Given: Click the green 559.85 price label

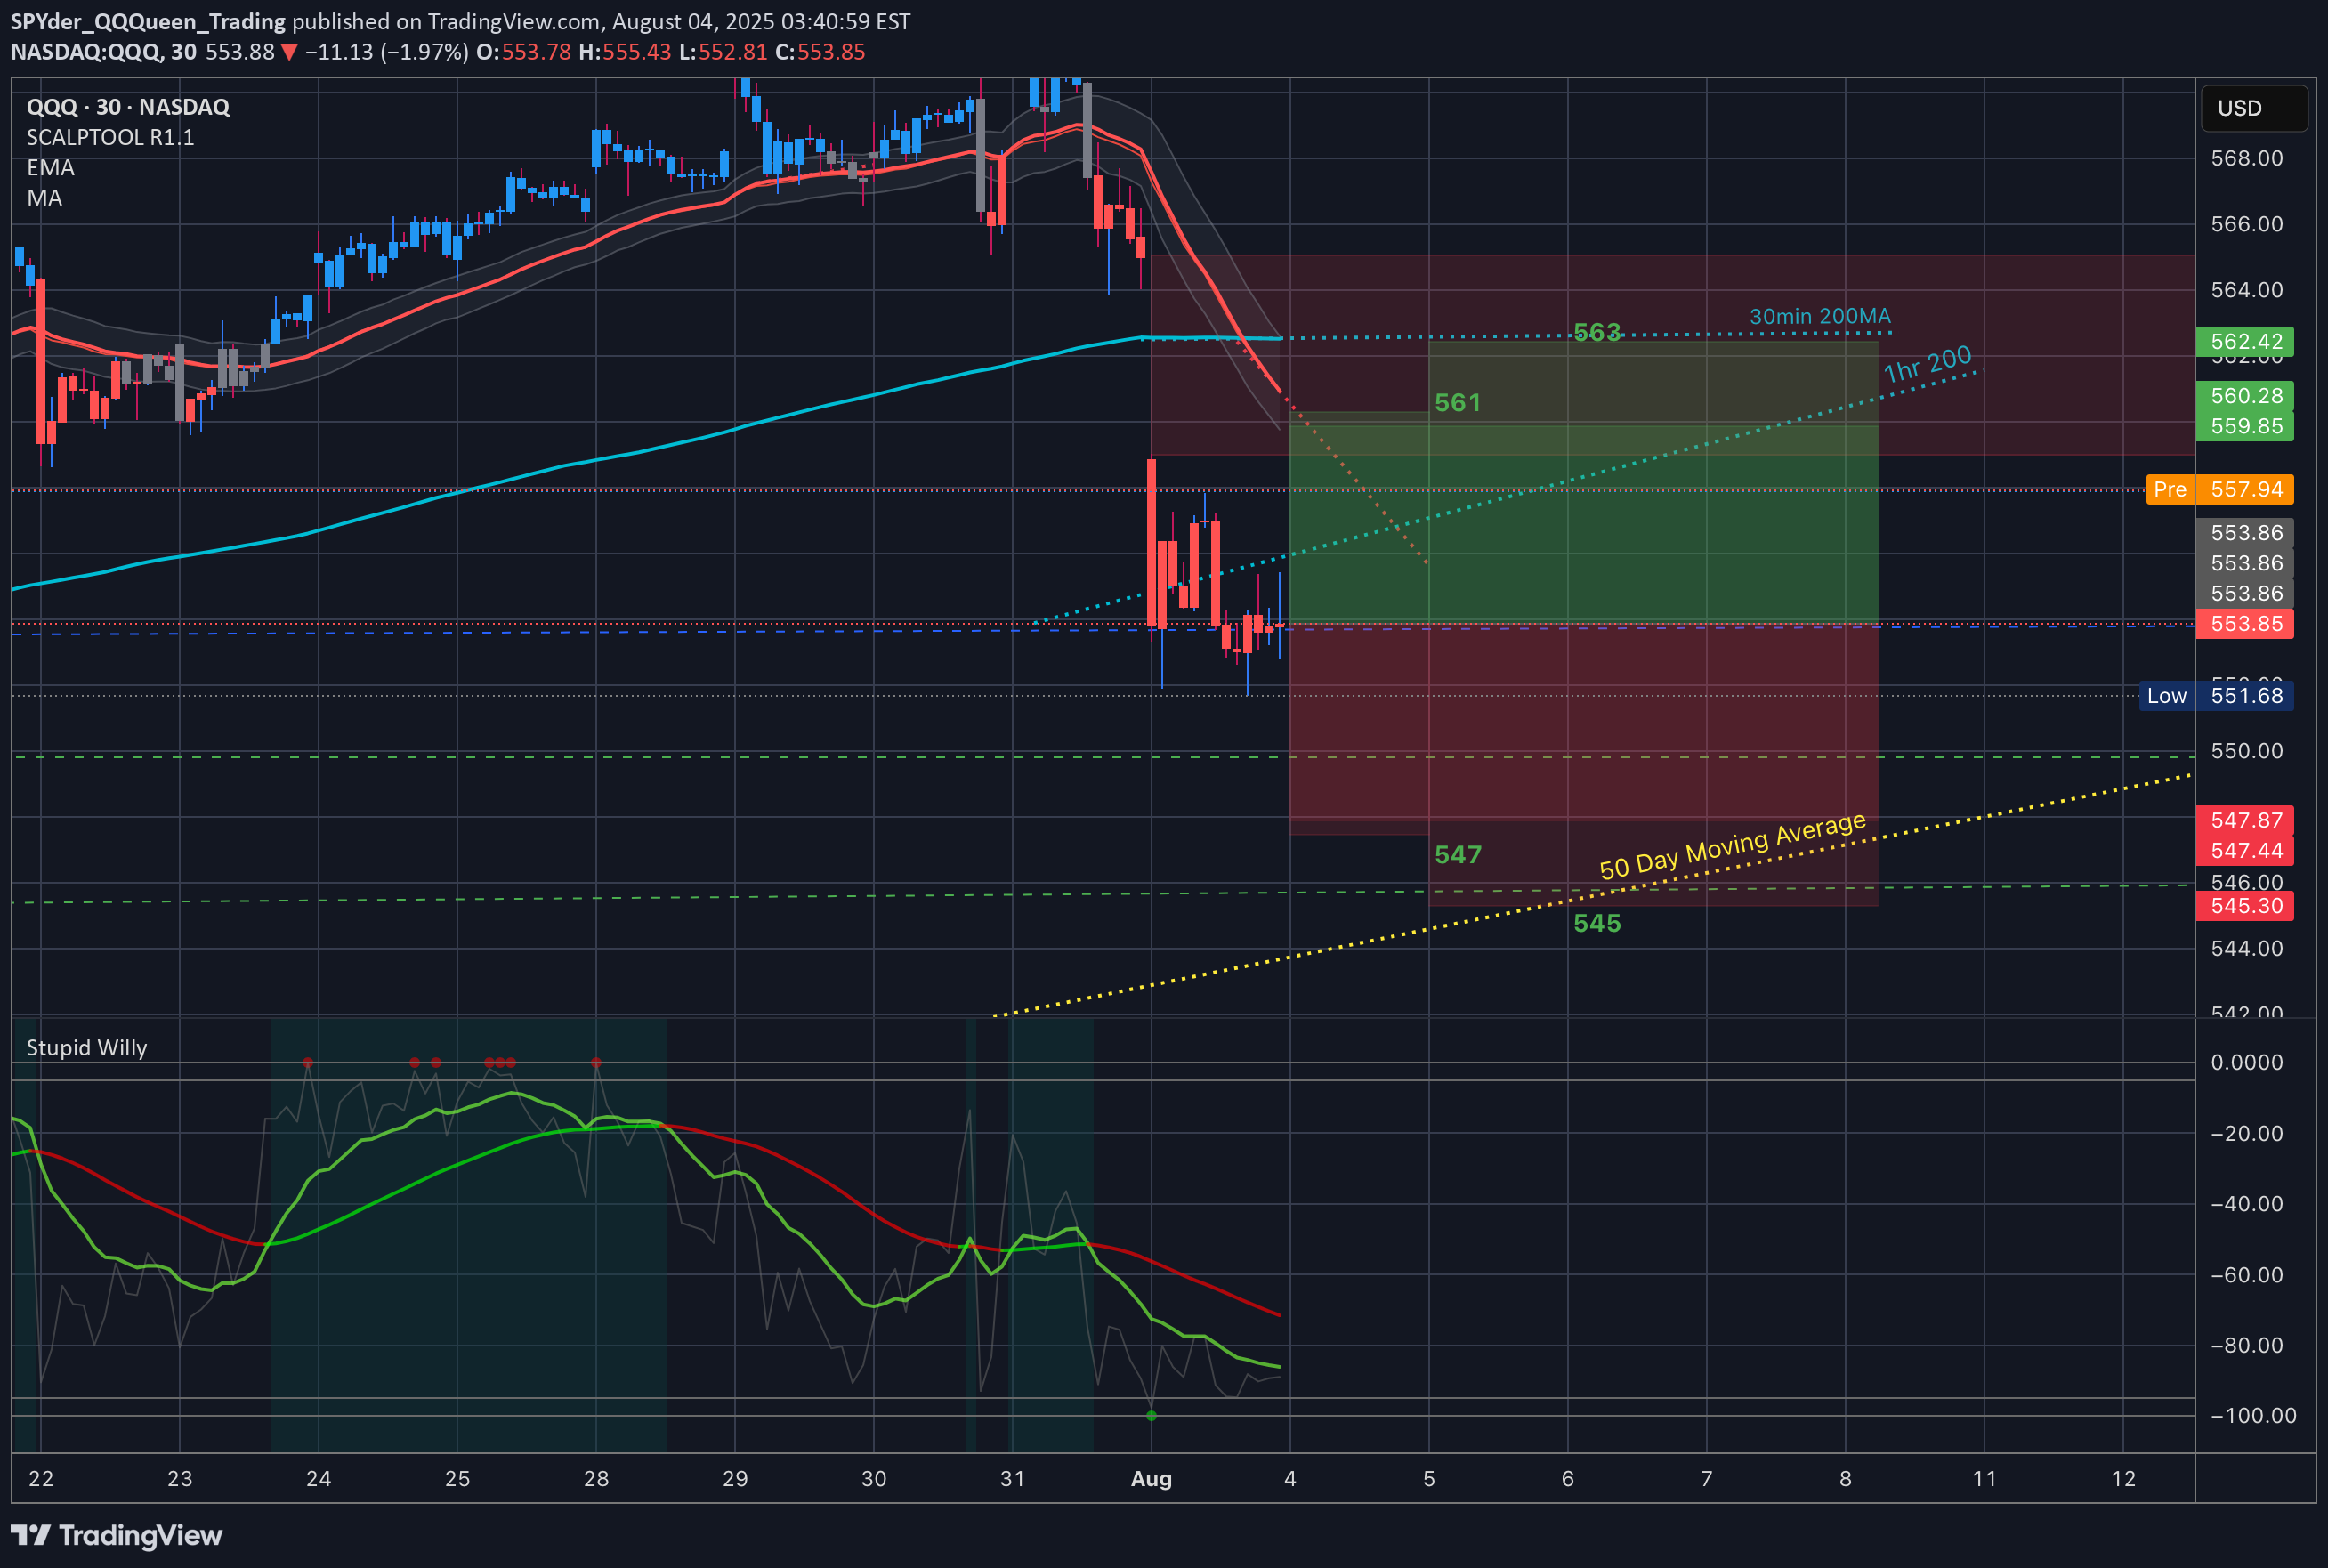Looking at the screenshot, I should pyautogui.click(x=2245, y=426).
